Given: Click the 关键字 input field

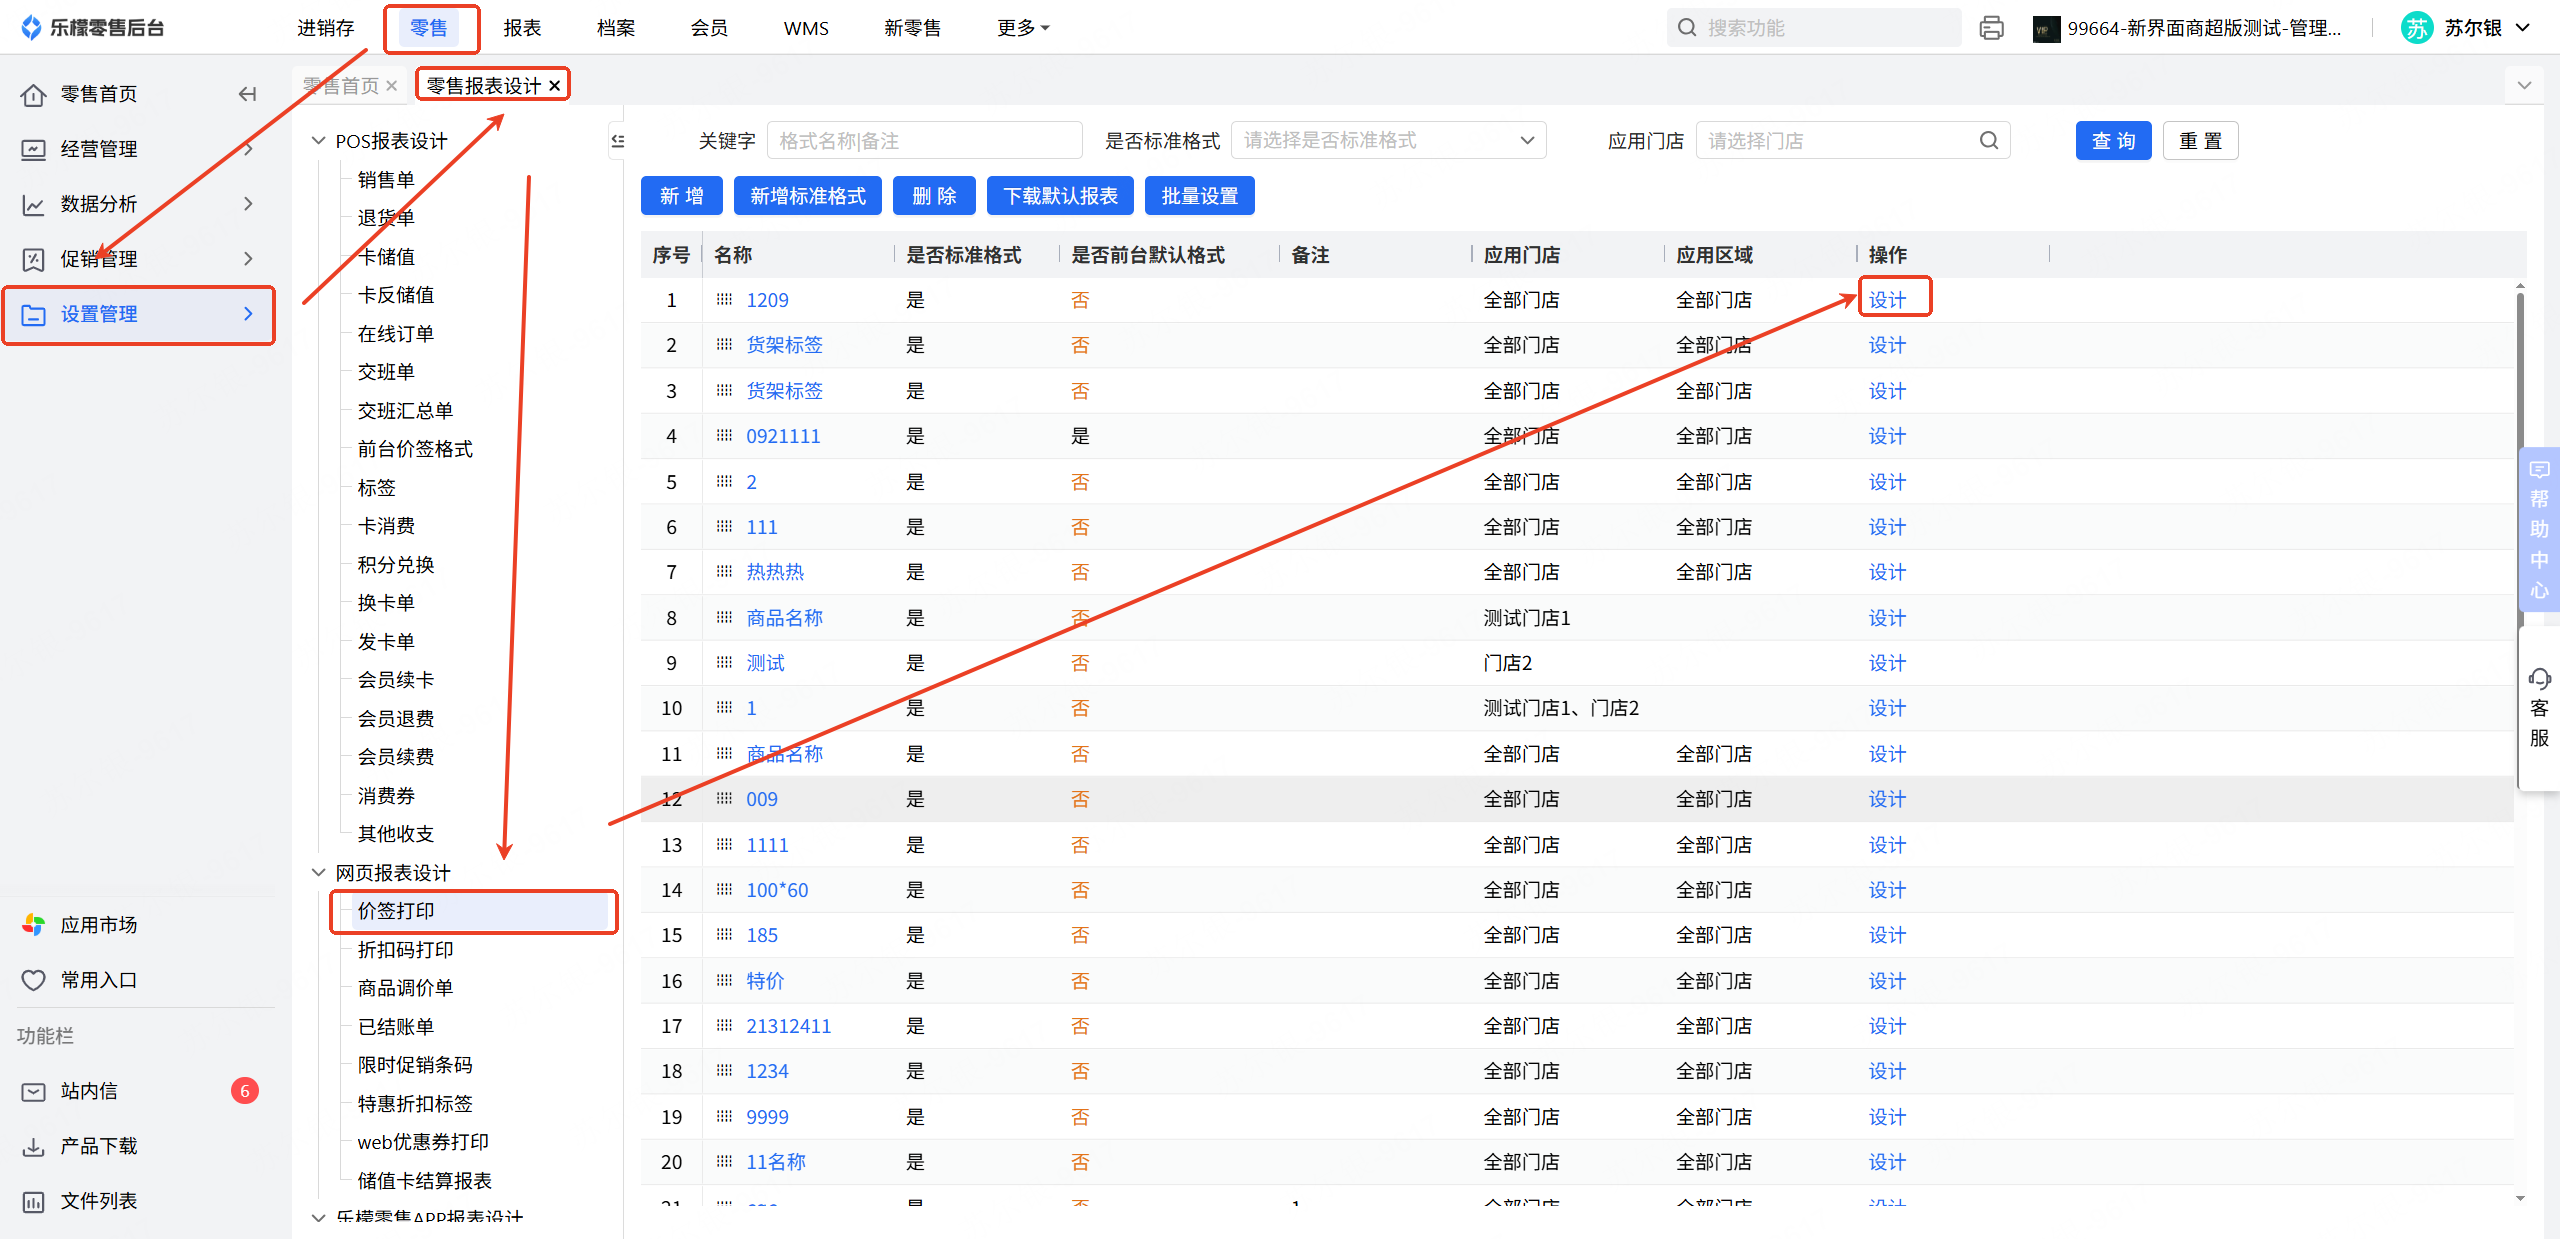Looking at the screenshot, I should click(923, 141).
